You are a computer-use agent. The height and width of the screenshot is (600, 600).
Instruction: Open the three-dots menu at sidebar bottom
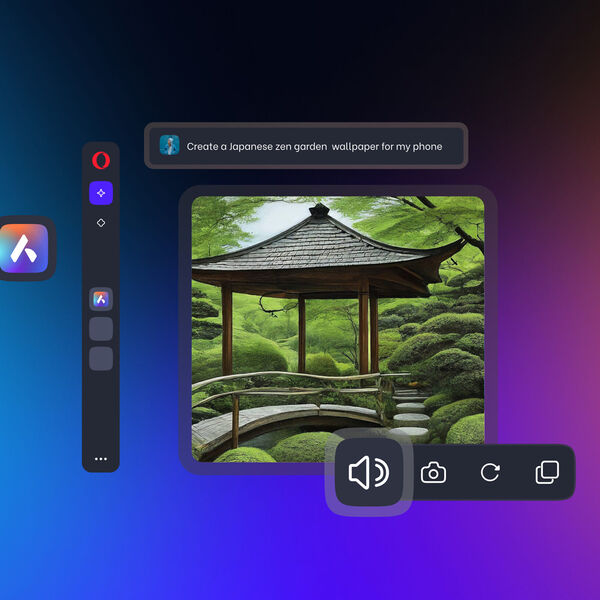coord(101,459)
